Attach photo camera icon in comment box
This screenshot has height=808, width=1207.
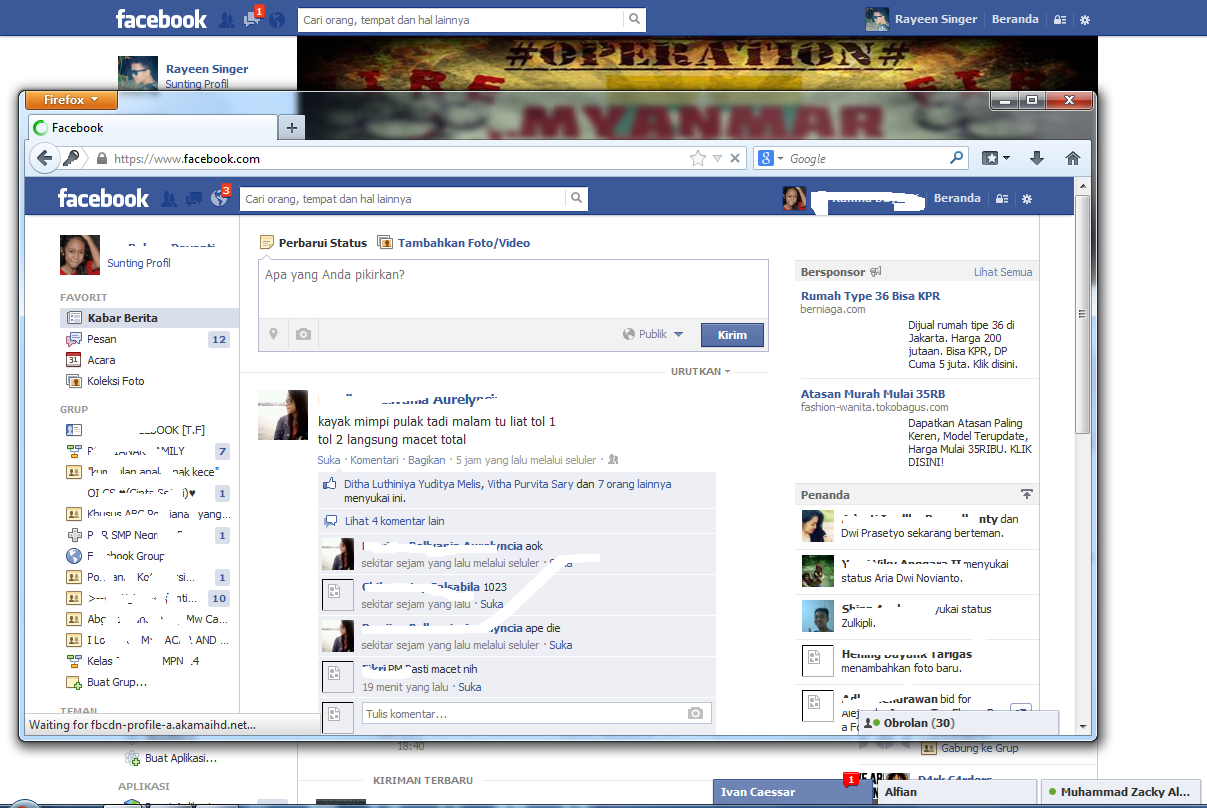[695, 713]
